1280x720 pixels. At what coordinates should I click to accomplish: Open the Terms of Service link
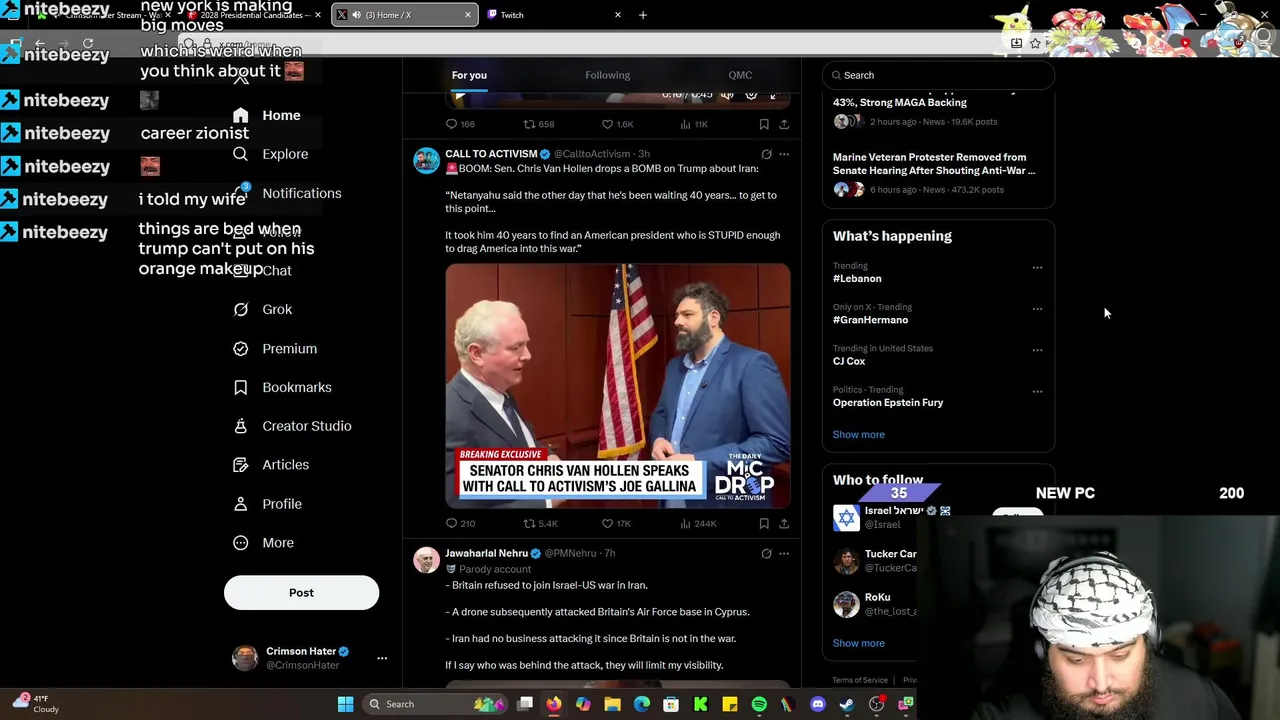(x=860, y=680)
